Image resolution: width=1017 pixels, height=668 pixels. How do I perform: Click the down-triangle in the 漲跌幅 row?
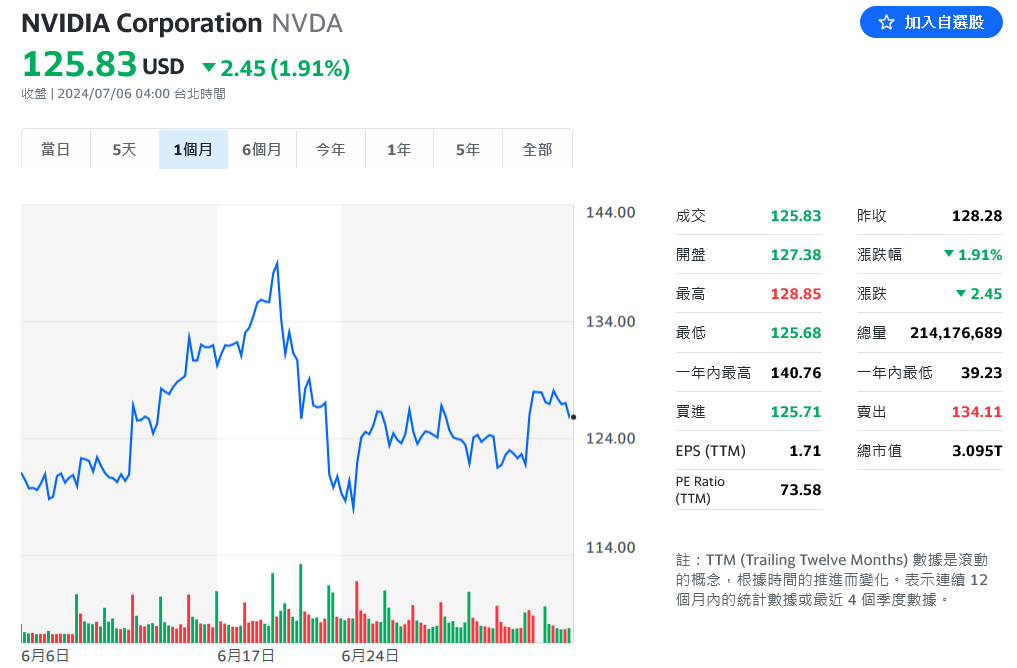point(948,255)
